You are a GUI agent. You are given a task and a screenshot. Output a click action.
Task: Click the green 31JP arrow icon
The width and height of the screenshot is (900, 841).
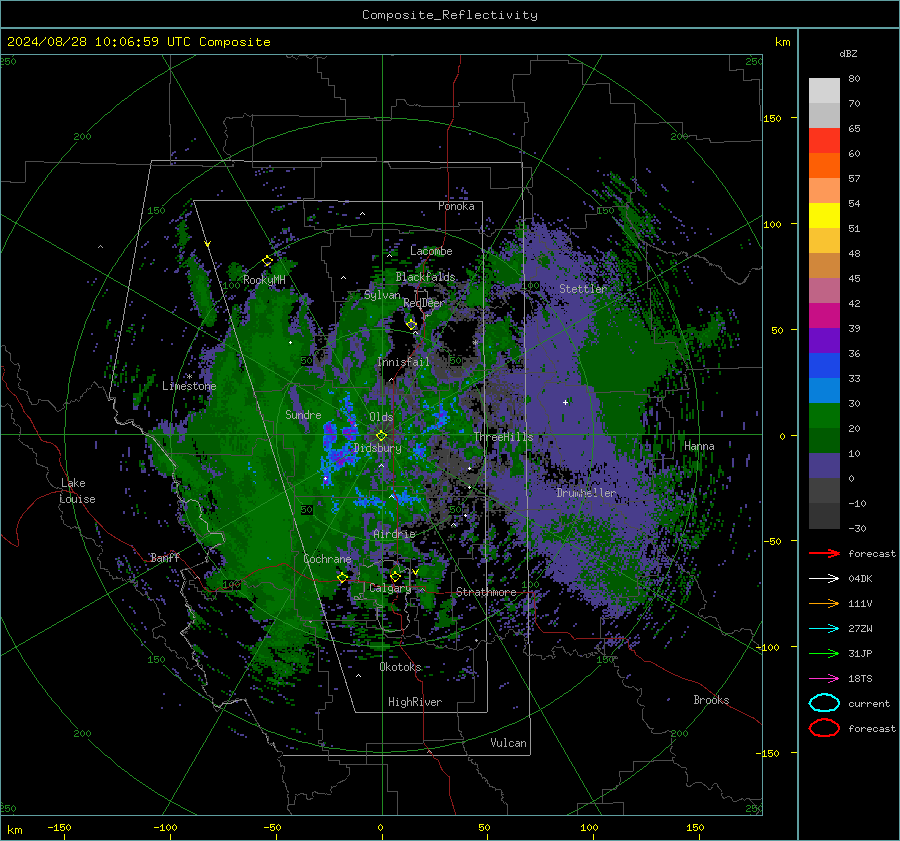tap(824, 653)
